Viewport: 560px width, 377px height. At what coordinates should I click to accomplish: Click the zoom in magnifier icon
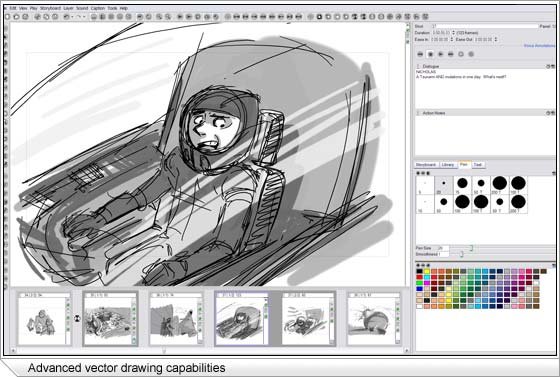tap(159, 17)
